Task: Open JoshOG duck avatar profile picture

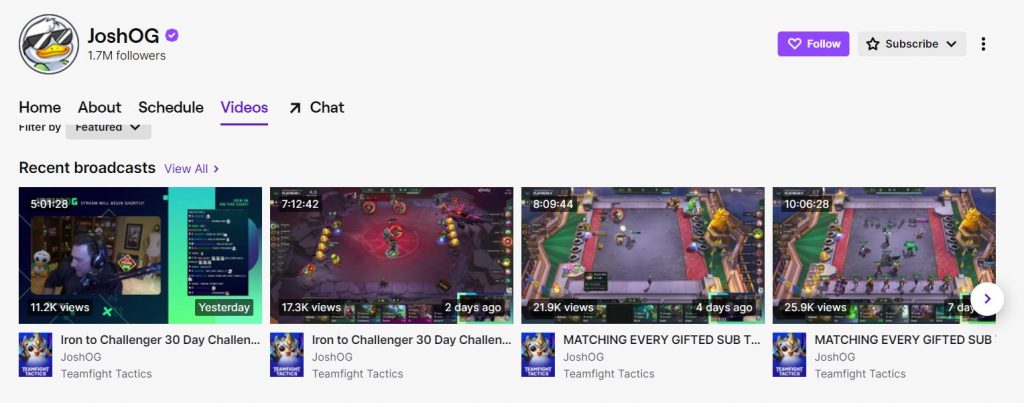Action: pos(49,44)
